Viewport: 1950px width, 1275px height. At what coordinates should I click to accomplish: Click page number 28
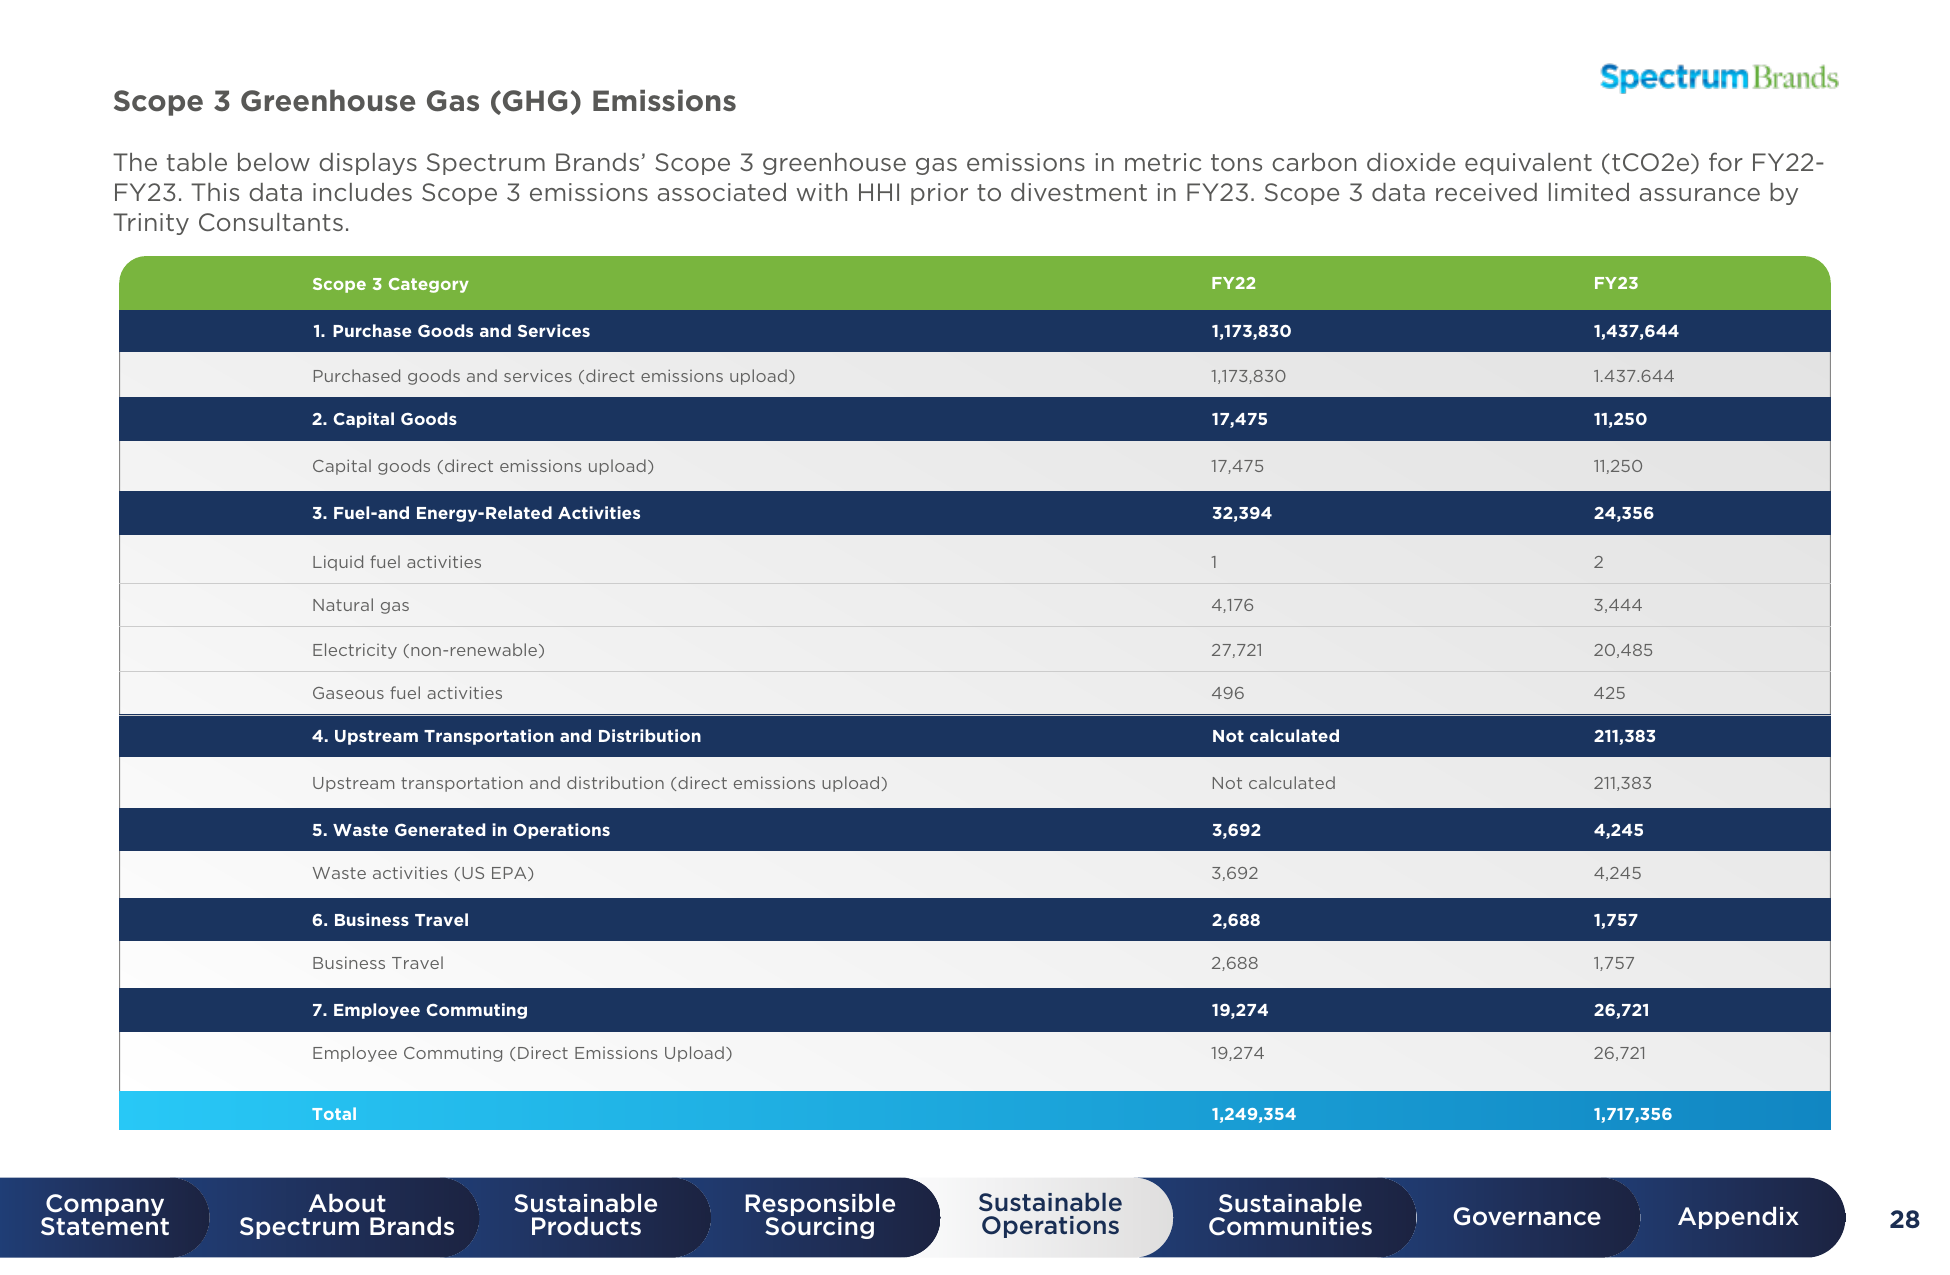(1904, 1219)
